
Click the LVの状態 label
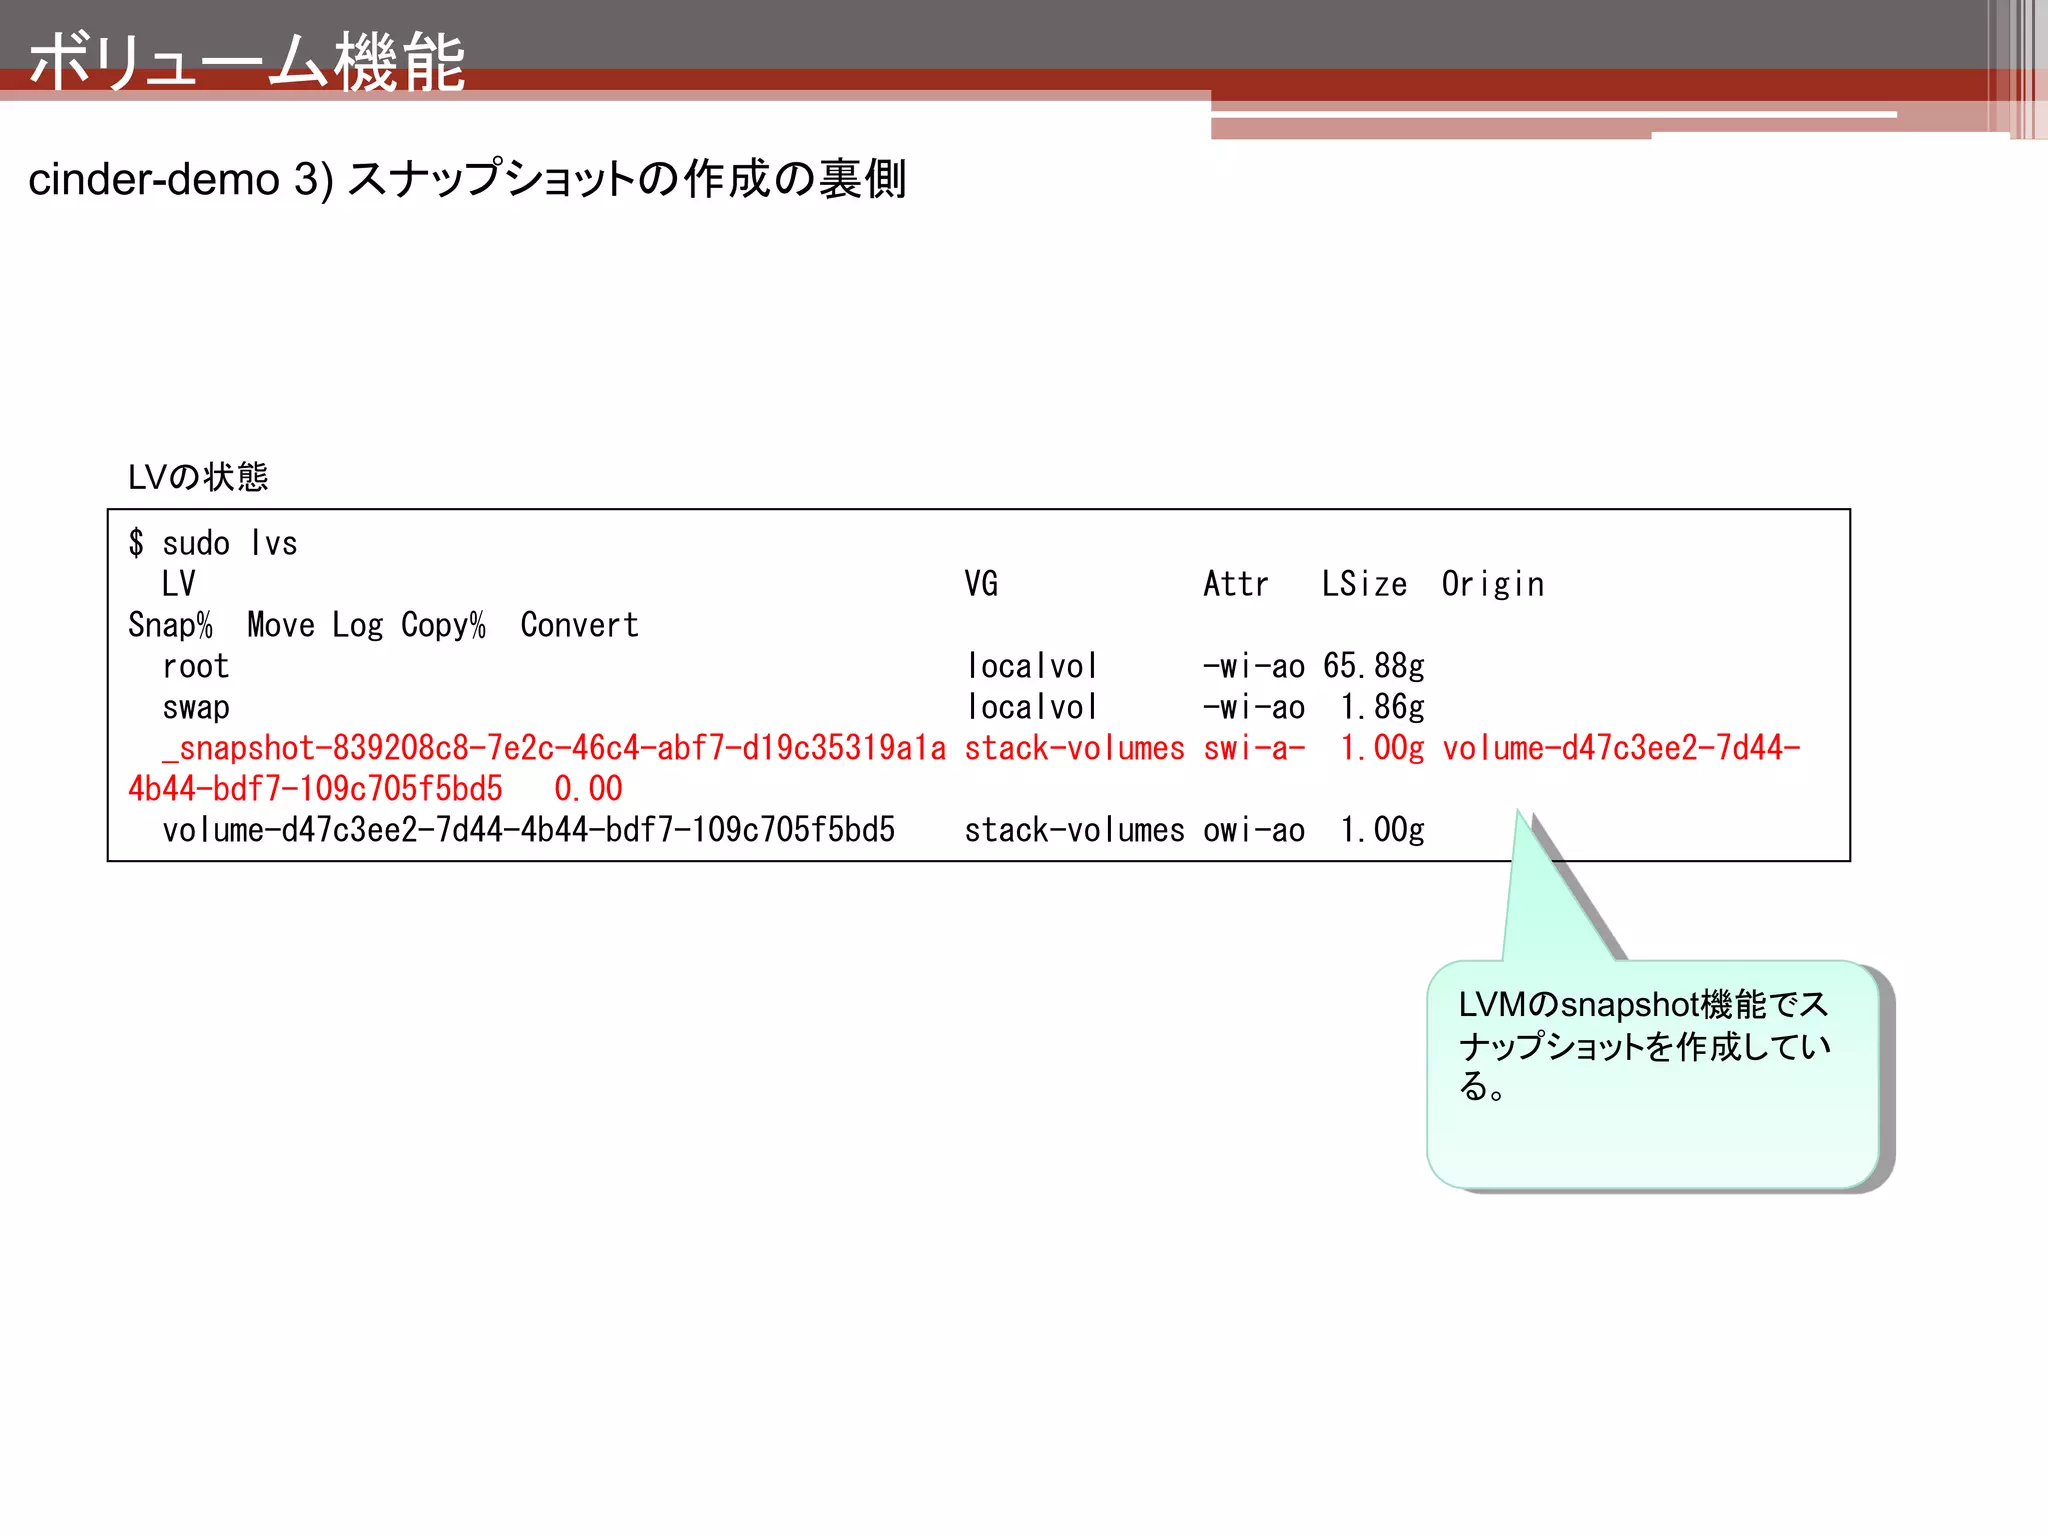198,477
